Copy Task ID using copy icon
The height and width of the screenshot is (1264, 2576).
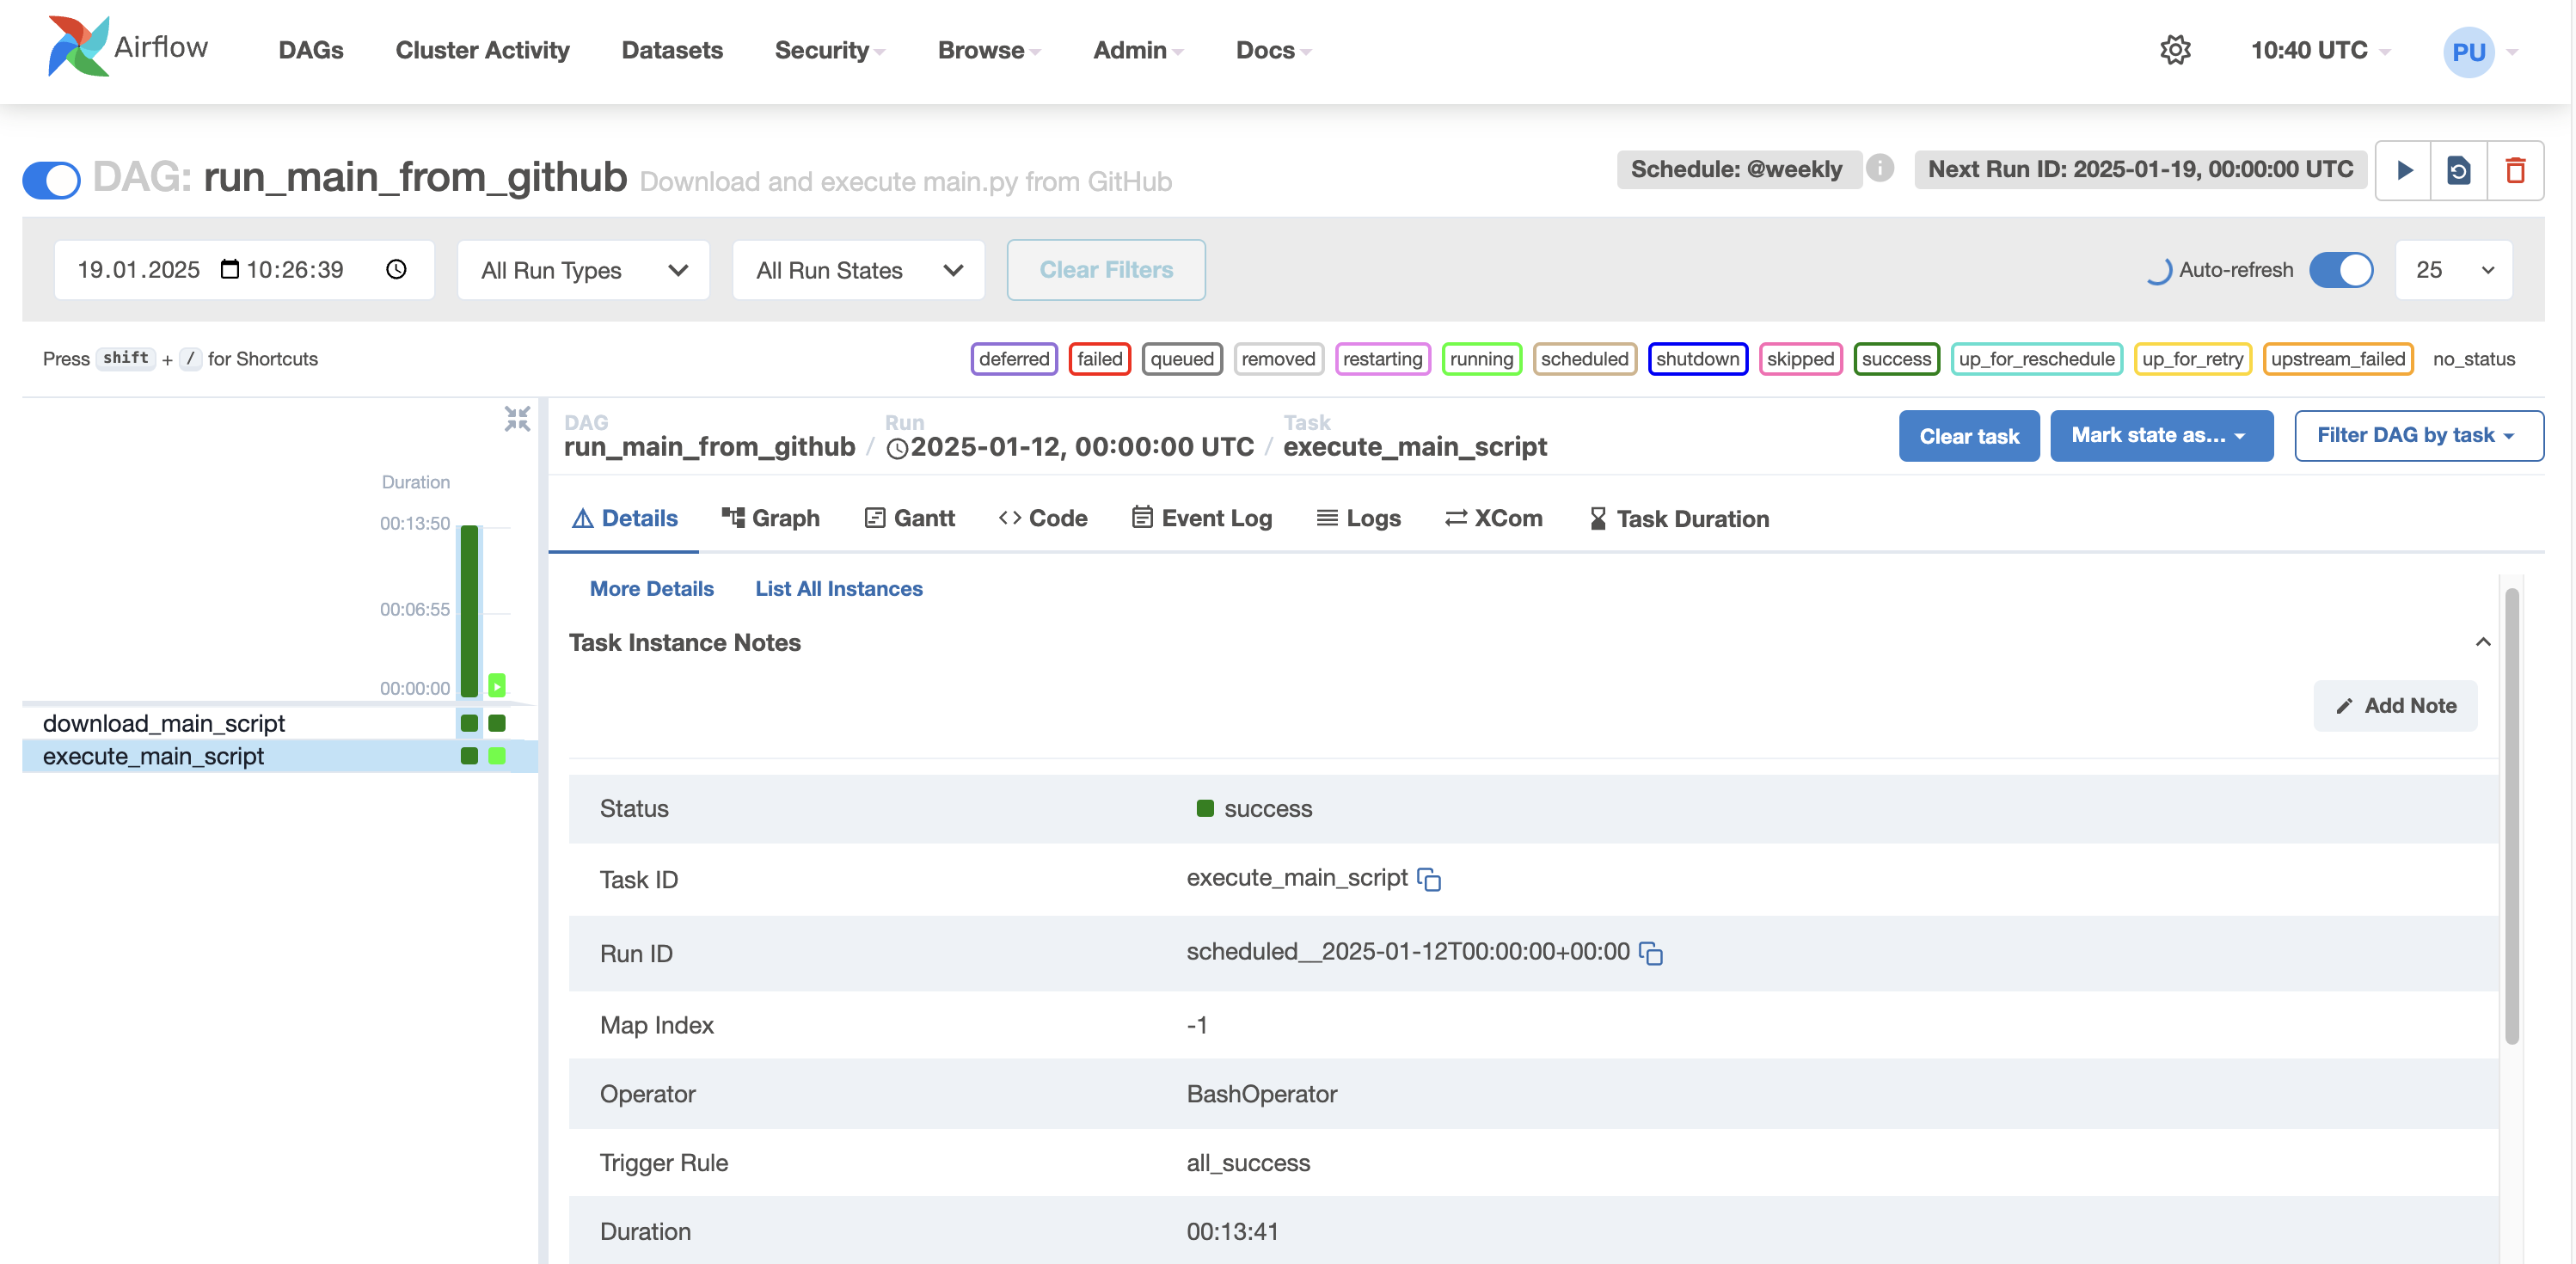[x=1429, y=879]
